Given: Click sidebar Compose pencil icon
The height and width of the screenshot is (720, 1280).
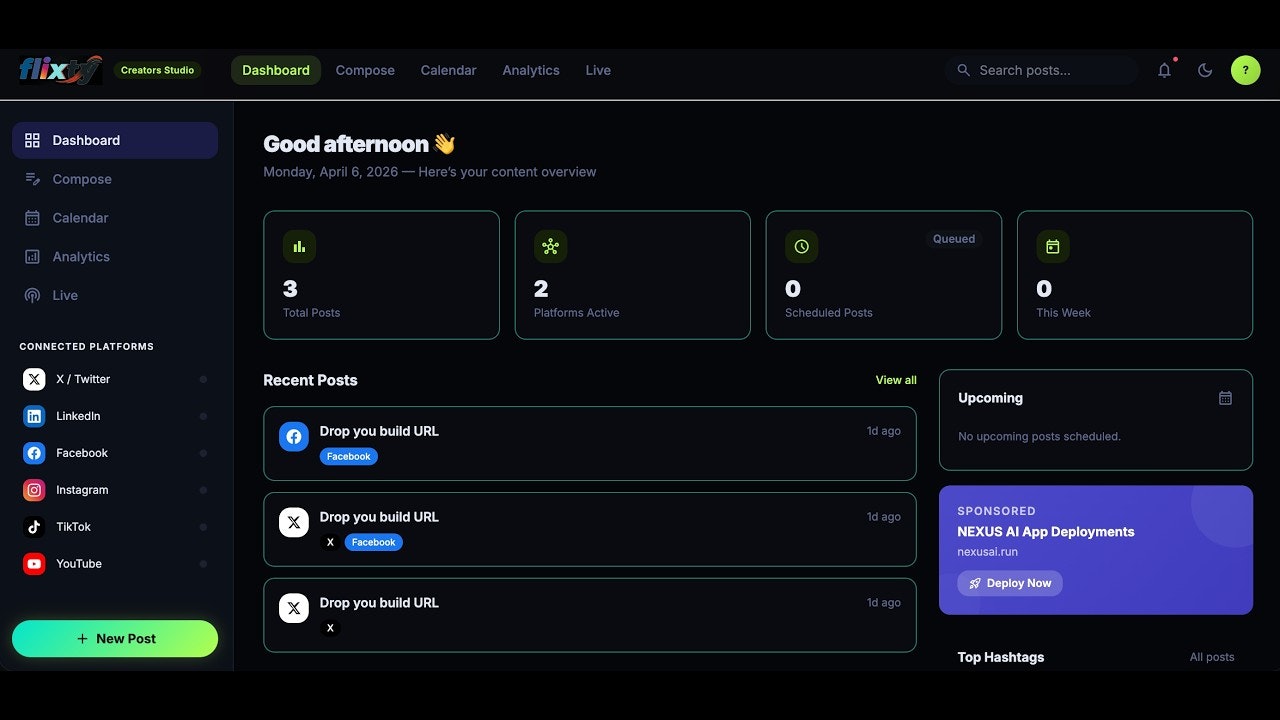Looking at the screenshot, I should [32, 179].
